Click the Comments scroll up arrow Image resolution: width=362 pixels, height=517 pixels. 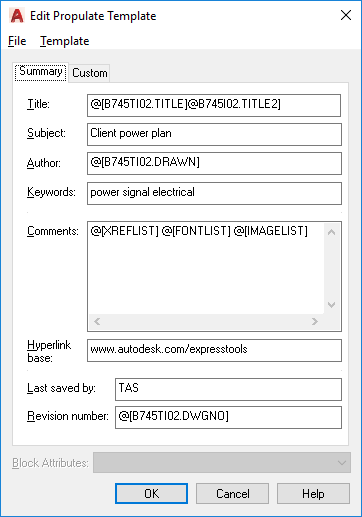[x=331, y=232]
